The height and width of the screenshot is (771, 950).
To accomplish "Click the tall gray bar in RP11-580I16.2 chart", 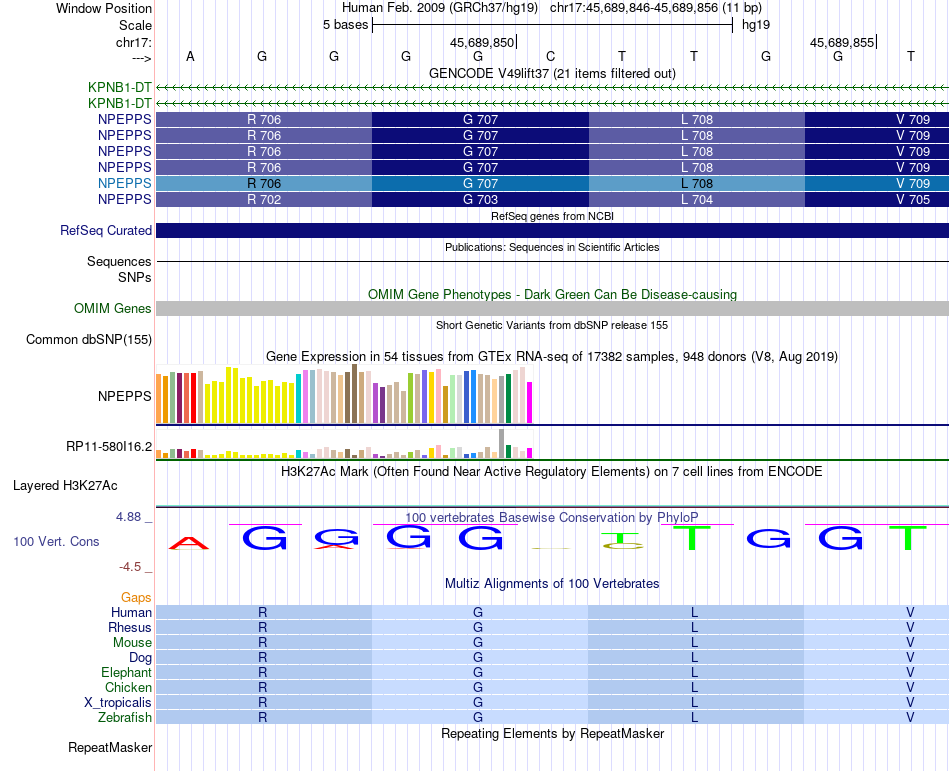I will click(502, 443).
